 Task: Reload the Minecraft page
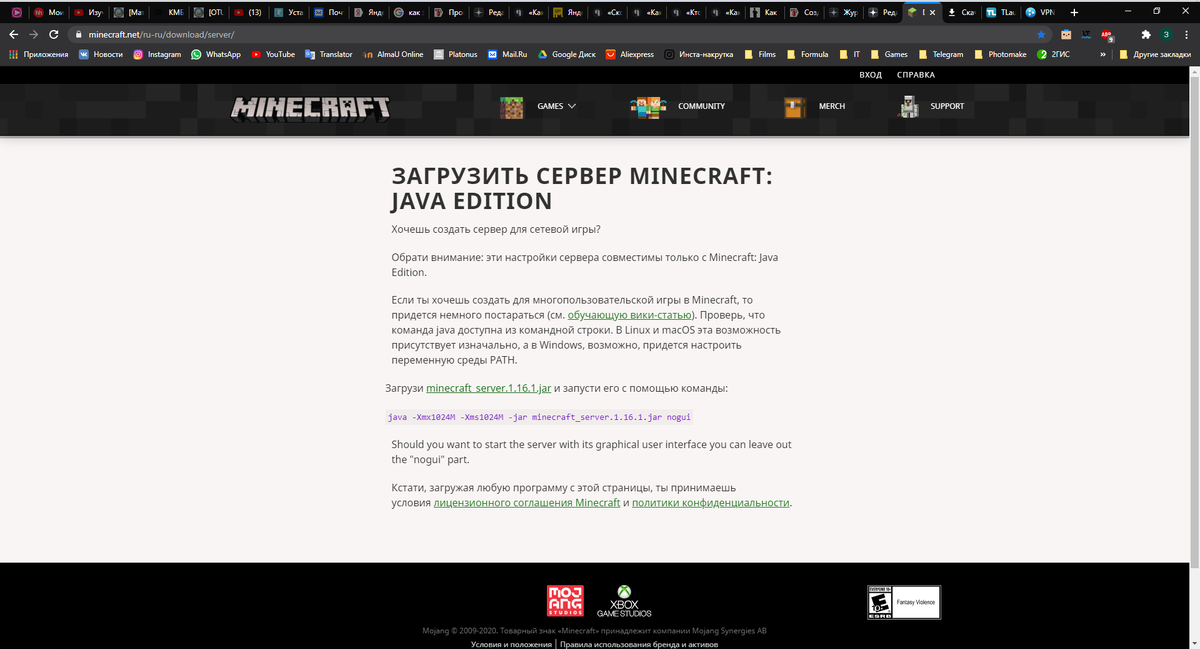(54, 34)
